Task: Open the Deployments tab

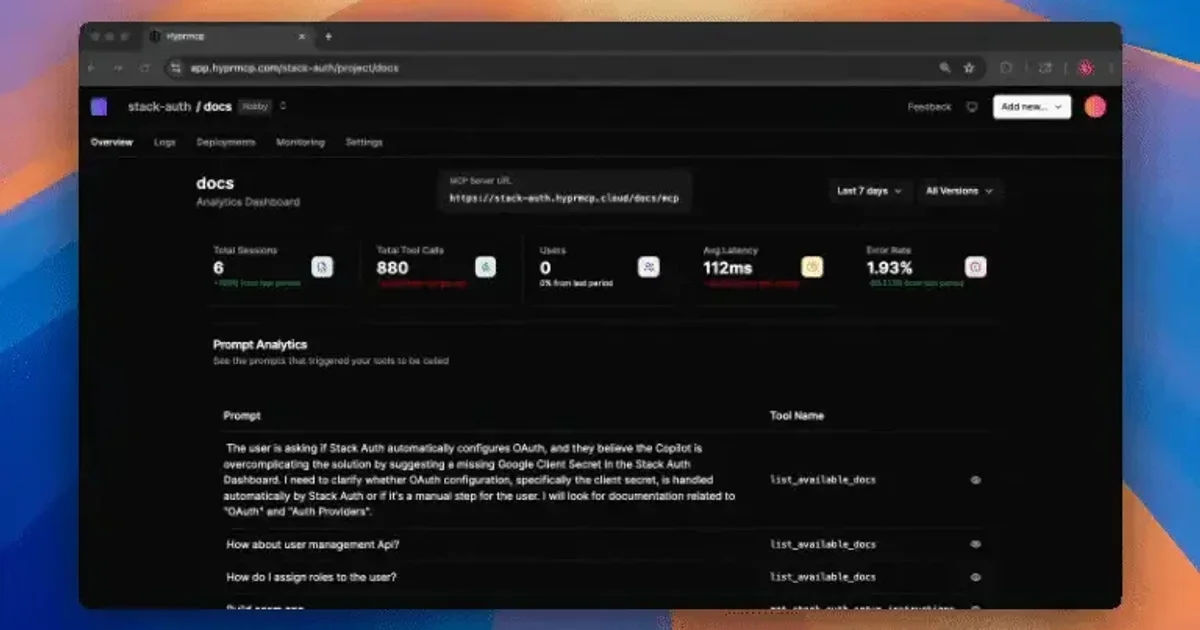Action: (226, 142)
